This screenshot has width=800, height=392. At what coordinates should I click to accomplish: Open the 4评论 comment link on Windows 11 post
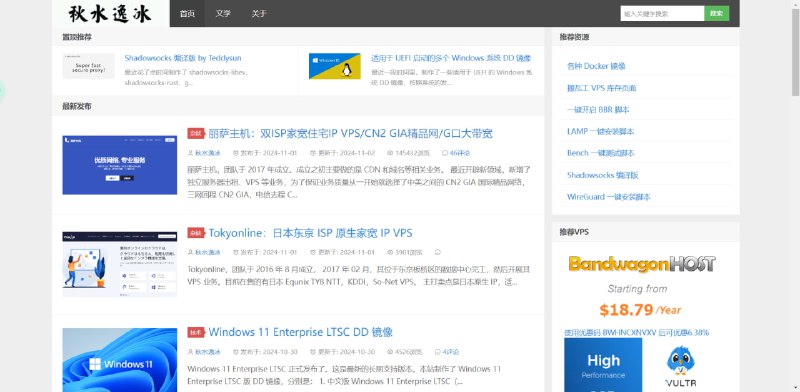[447, 352]
